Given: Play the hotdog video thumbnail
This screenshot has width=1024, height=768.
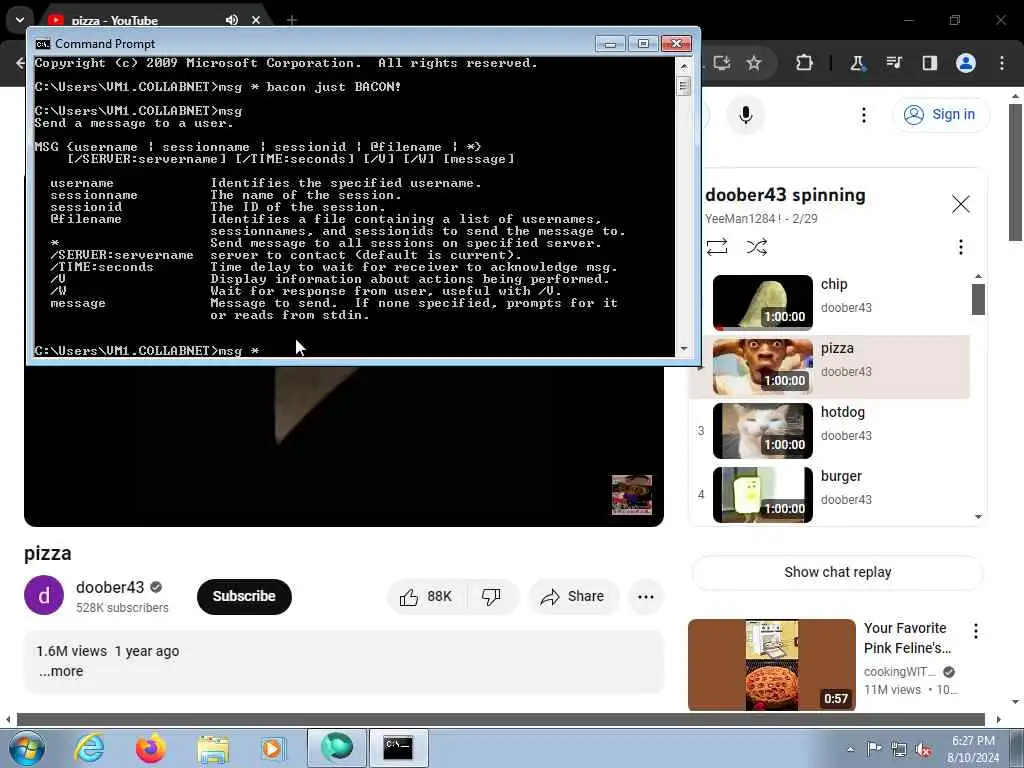Looking at the screenshot, I should click(762, 430).
